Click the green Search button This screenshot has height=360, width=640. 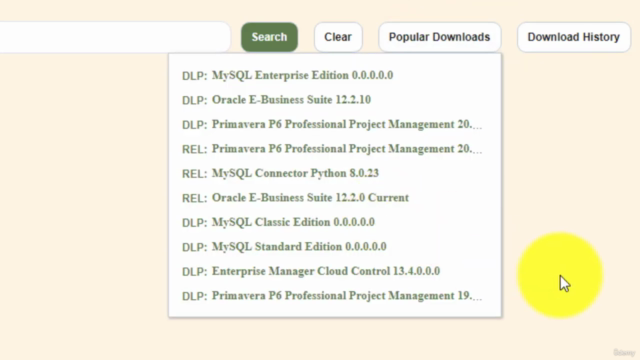(x=269, y=37)
